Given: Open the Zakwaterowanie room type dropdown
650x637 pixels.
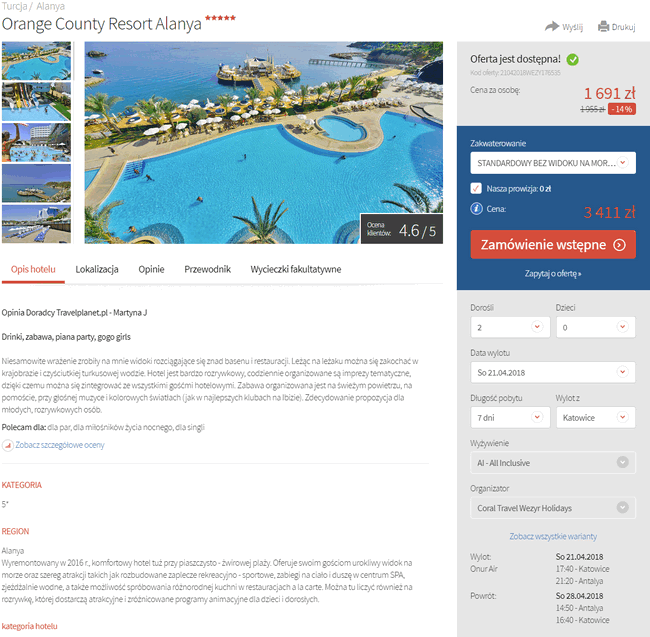Looking at the screenshot, I should click(553, 163).
